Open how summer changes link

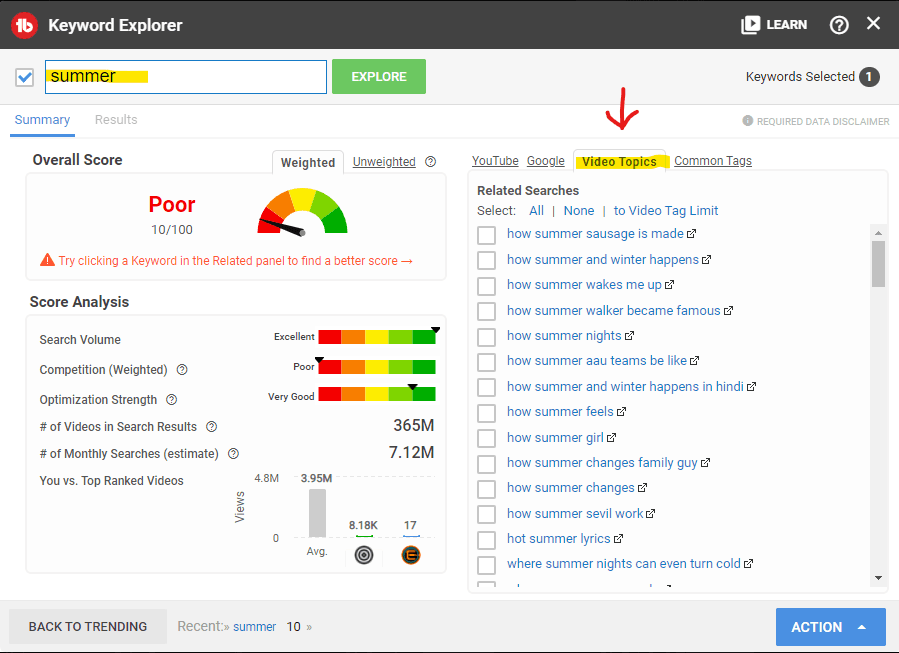tap(570, 488)
